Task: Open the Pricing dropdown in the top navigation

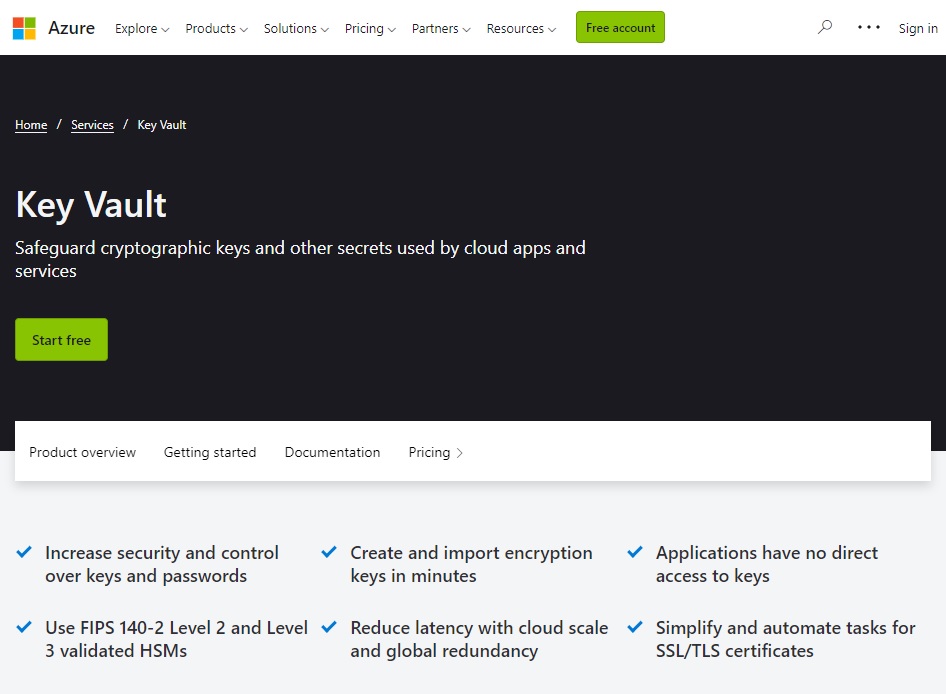Action: pos(370,28)
